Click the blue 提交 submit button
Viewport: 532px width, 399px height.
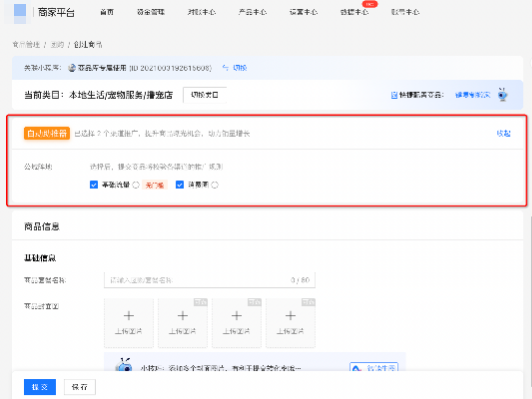click(40, 387)
